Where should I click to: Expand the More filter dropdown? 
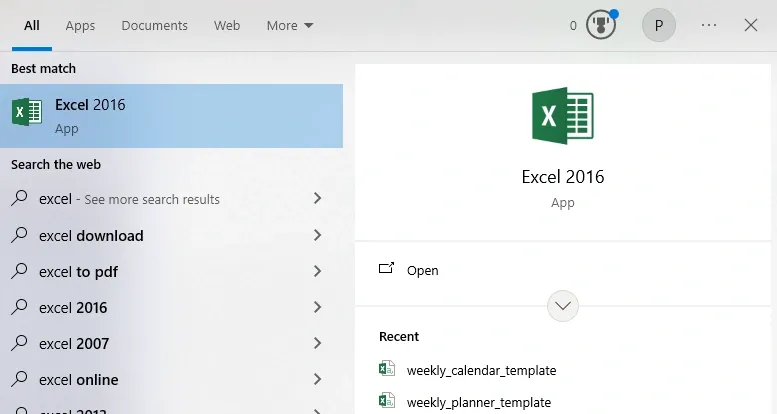tap(290, 25)
